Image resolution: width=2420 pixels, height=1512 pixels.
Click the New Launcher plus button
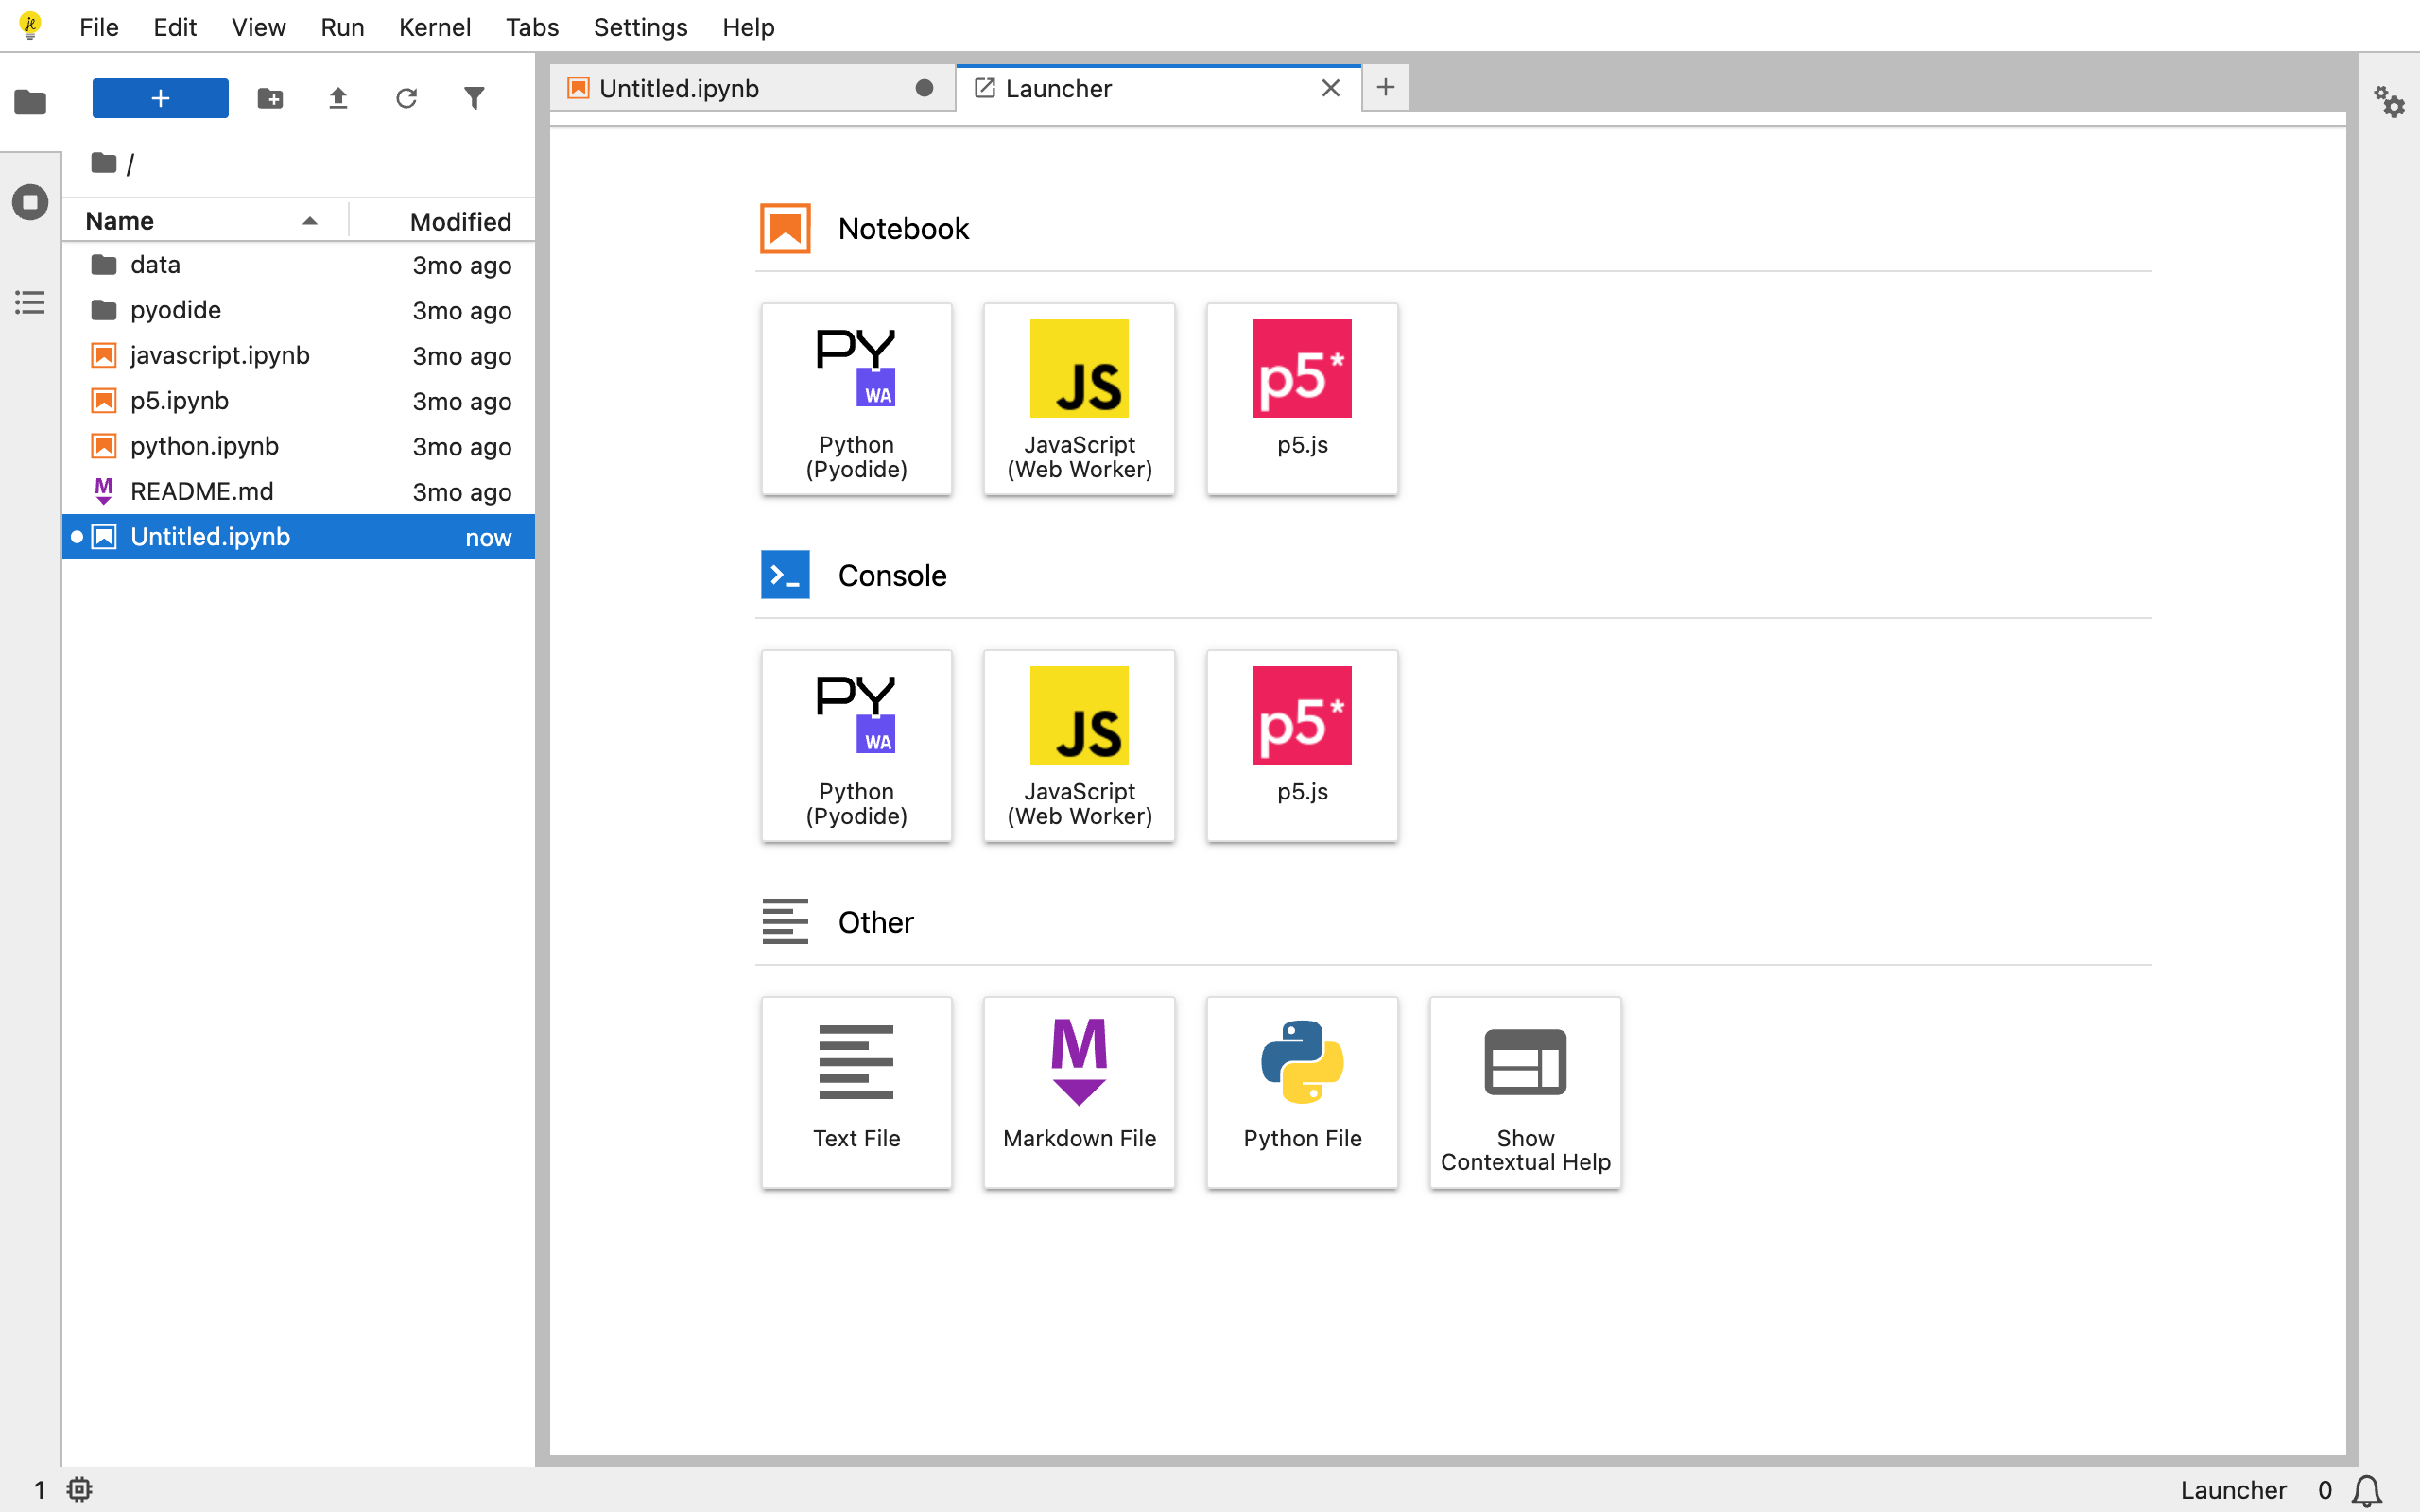coord(160,98)
